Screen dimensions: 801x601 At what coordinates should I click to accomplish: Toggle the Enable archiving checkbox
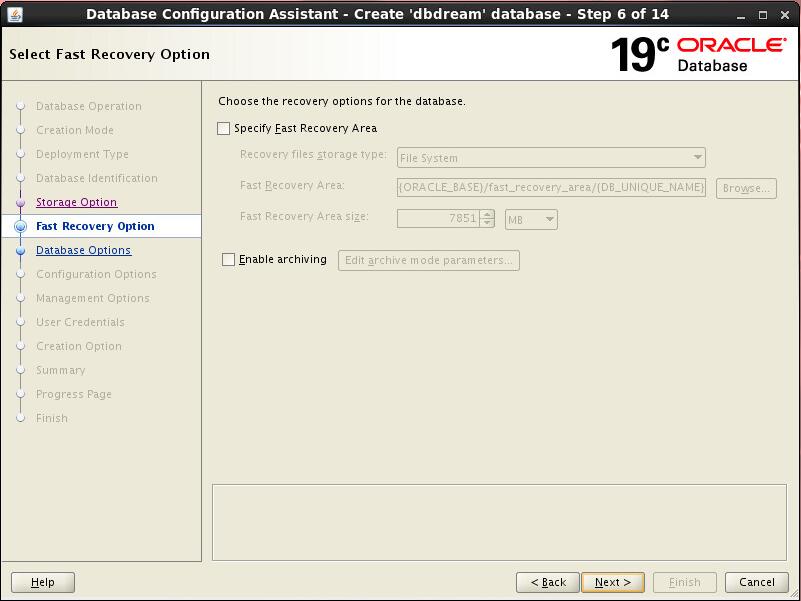(229, 260)
